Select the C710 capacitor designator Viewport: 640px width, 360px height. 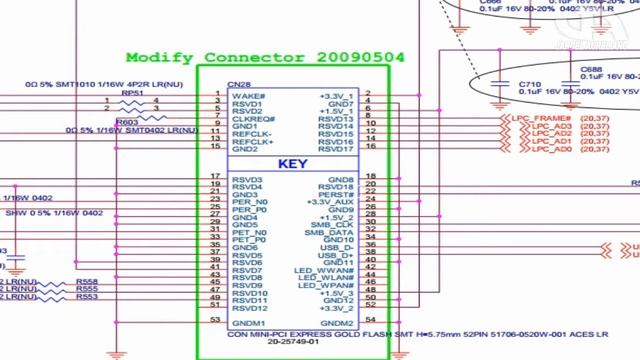[530, 84]
